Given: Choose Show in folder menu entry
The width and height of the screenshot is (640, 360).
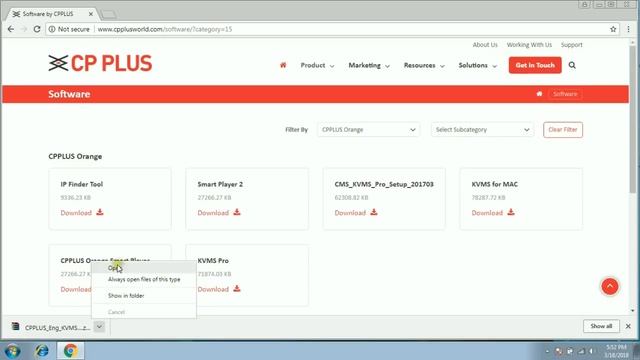Looking at the screenshot, I should click(x=144, y=296).
